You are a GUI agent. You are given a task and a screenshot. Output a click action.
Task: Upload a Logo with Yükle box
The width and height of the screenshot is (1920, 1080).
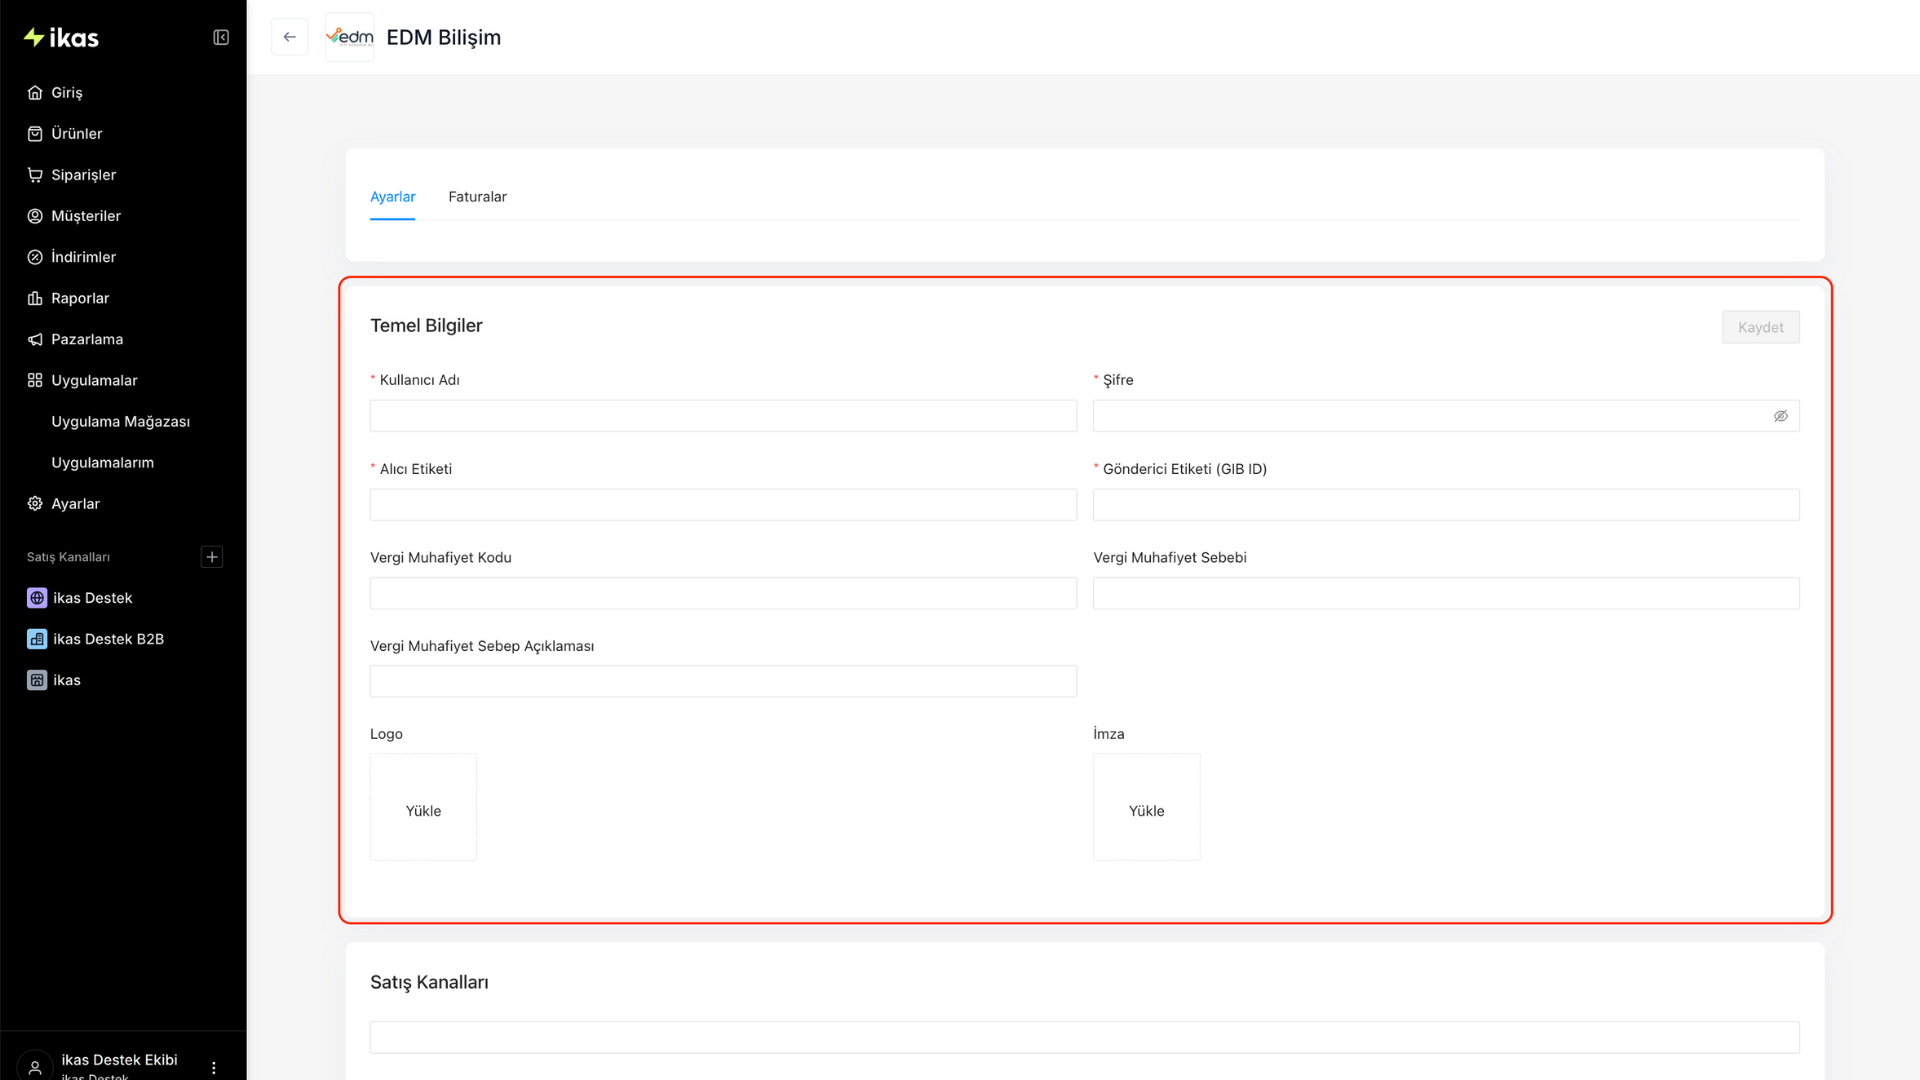coord(423,807)
